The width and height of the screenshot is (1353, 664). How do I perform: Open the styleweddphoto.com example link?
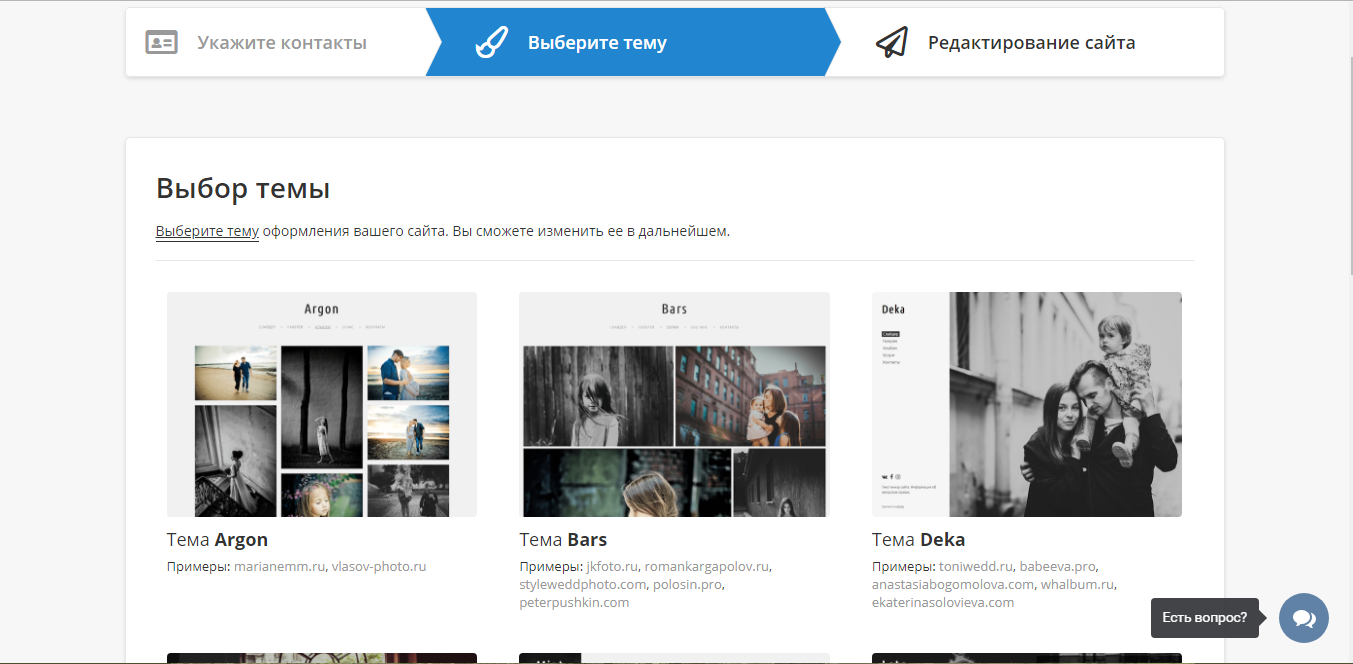click(582, 584)
